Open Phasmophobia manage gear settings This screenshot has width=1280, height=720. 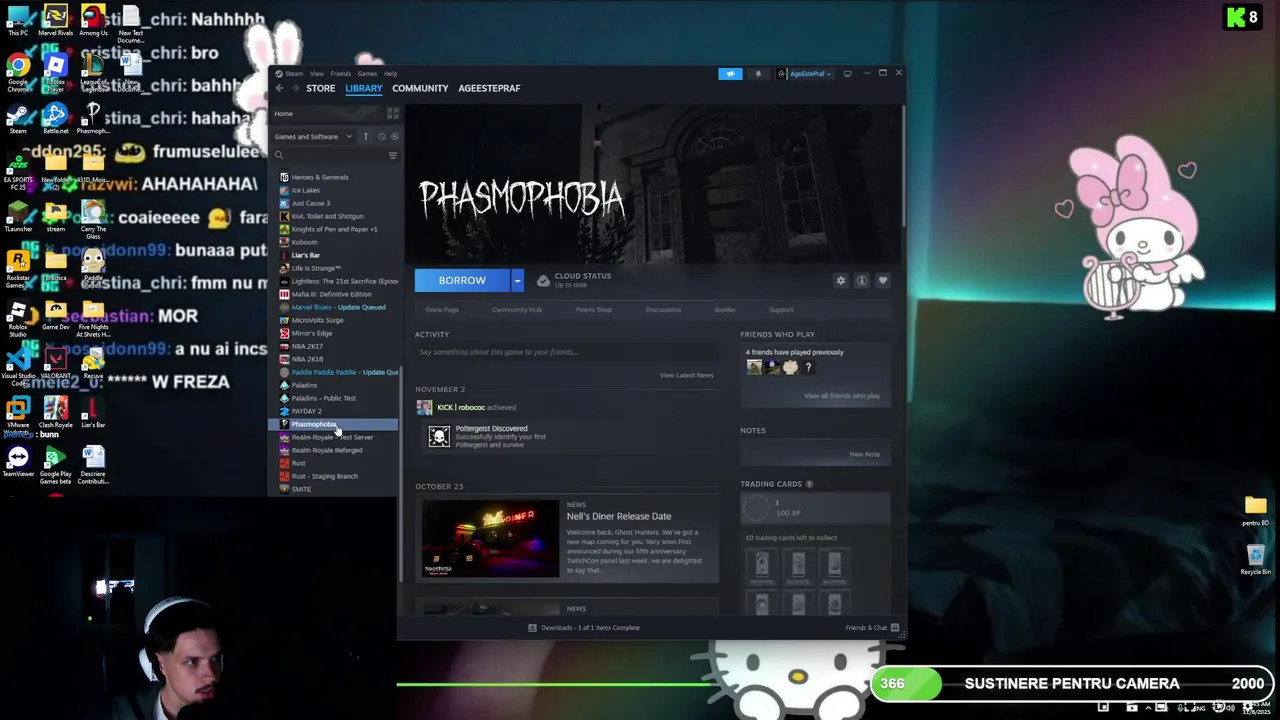coord(840,281)
